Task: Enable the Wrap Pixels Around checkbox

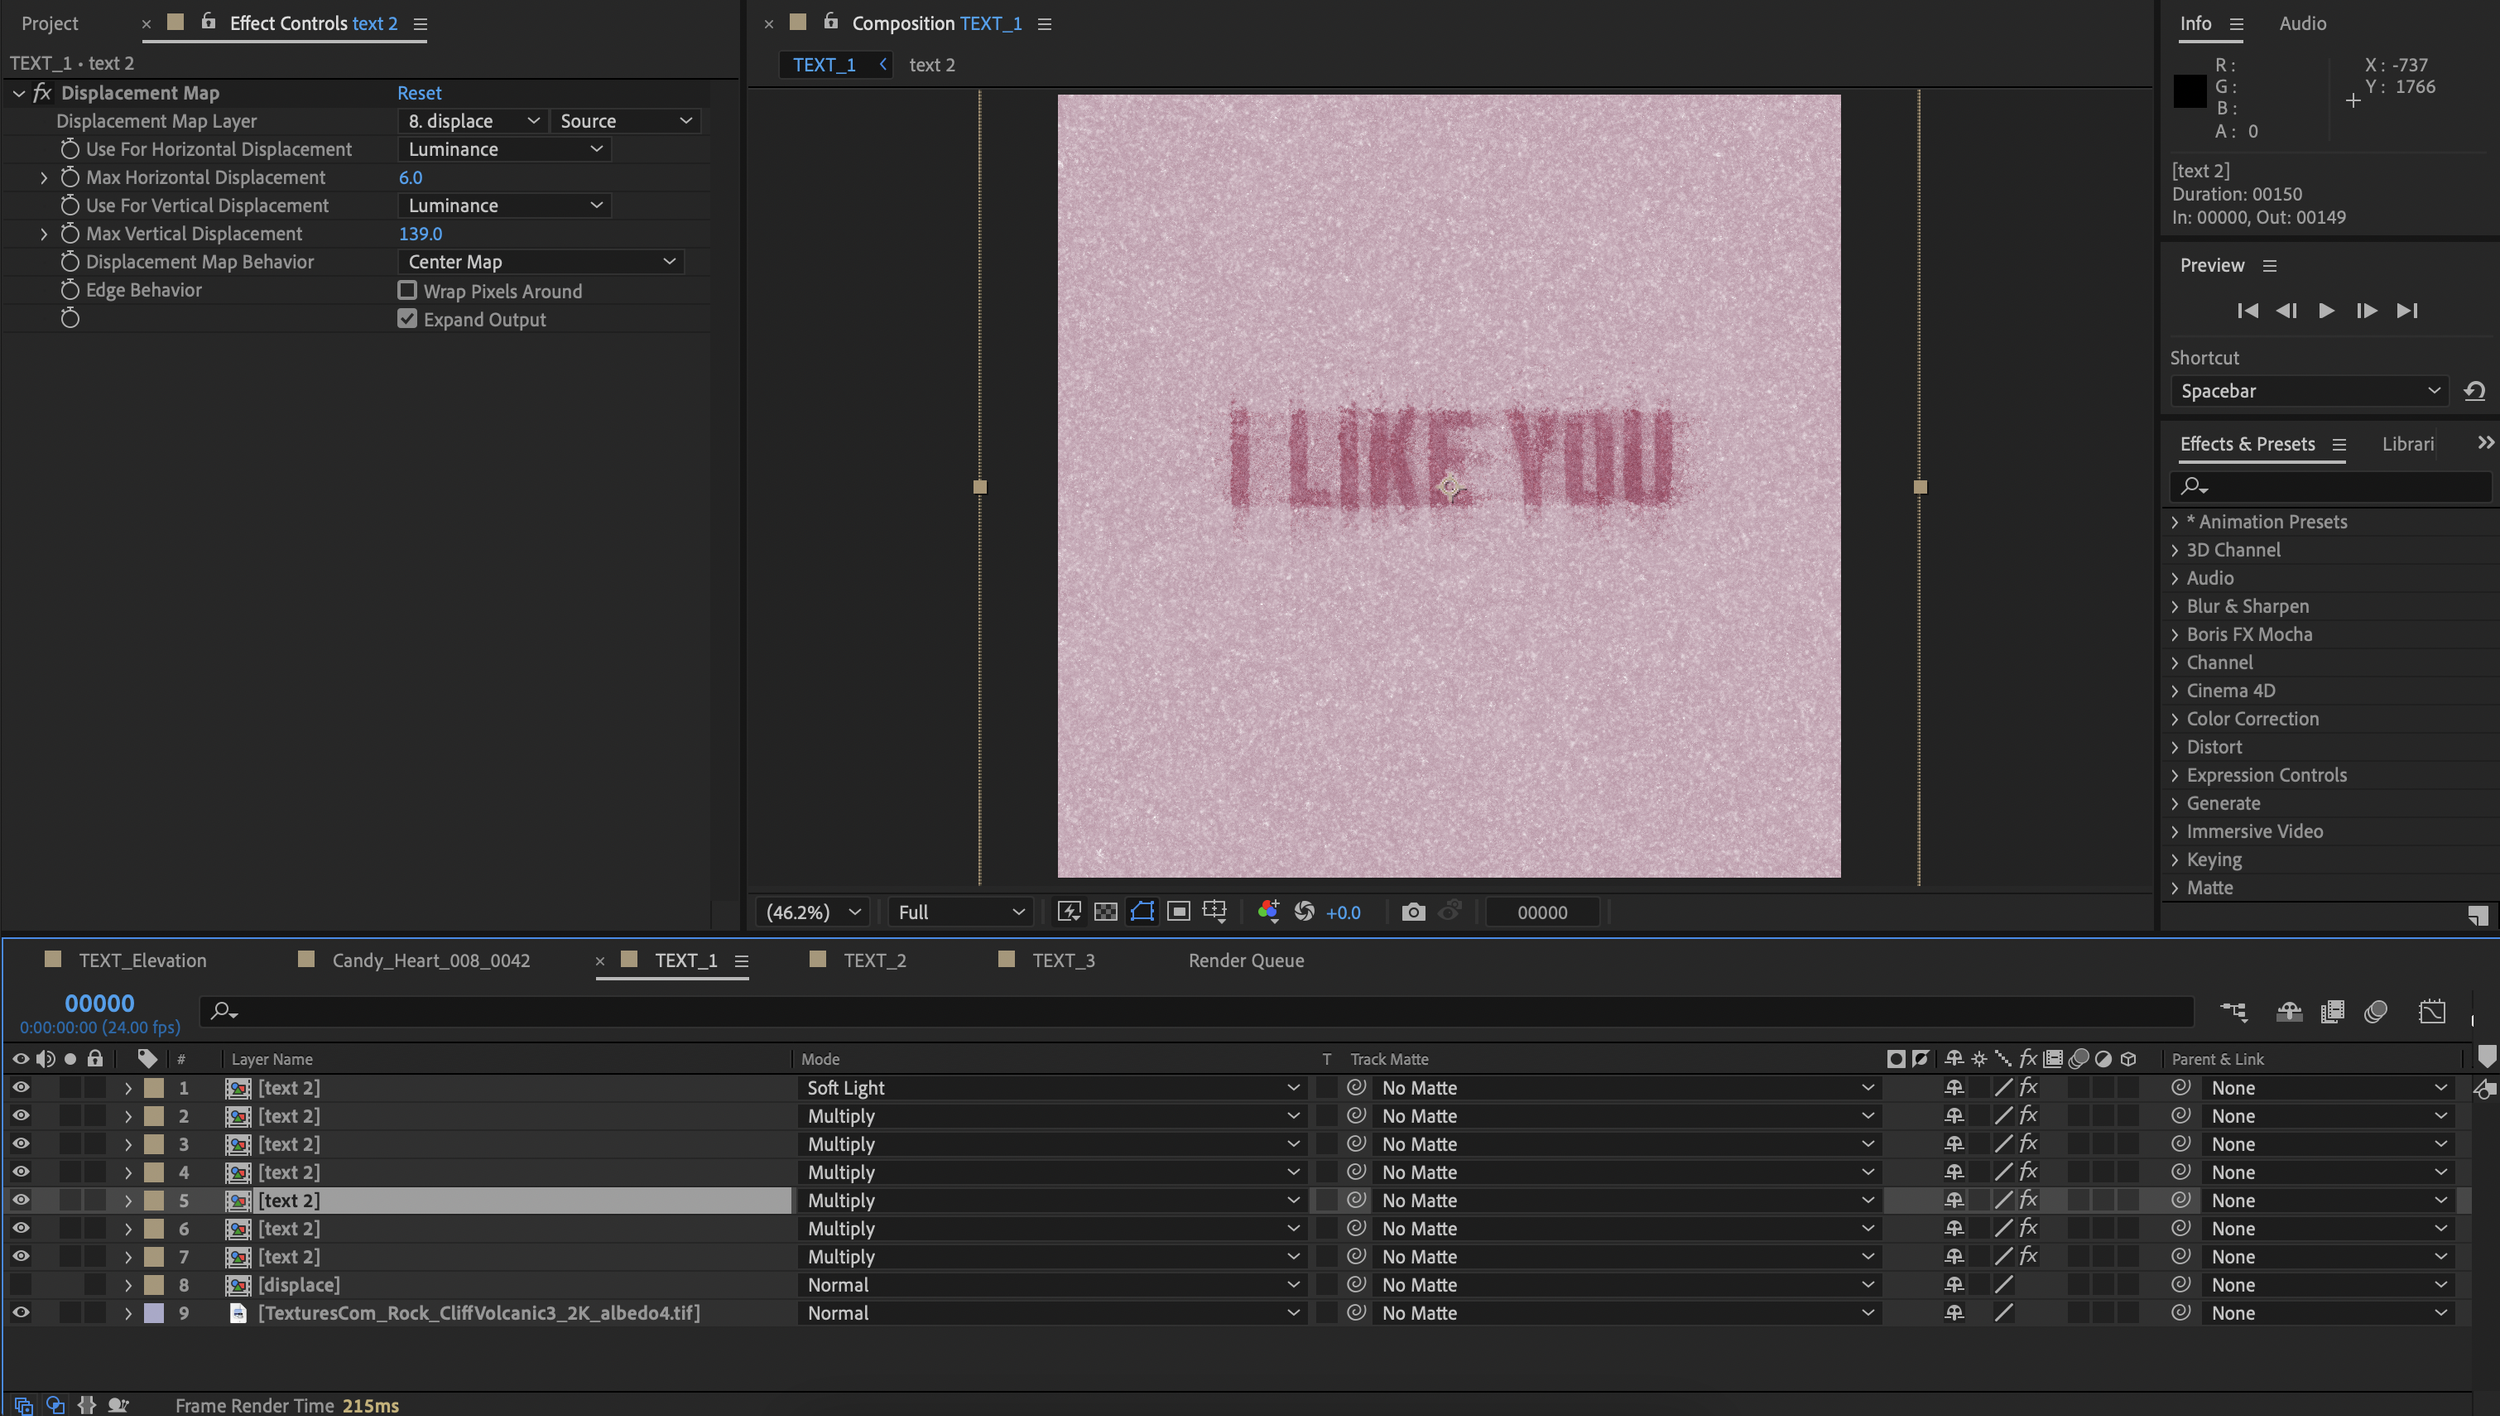Action: pyautogui.click(x=407, y=291)
